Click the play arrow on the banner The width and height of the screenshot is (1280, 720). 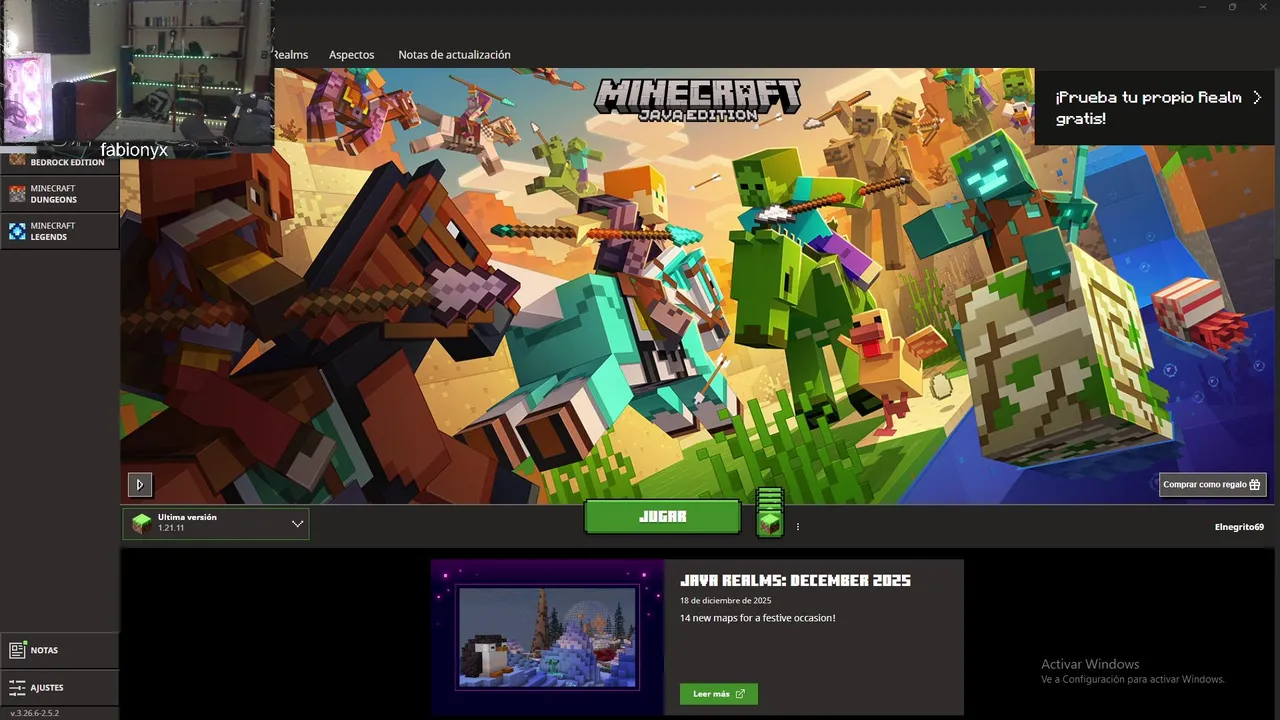(x=139, y=485)
